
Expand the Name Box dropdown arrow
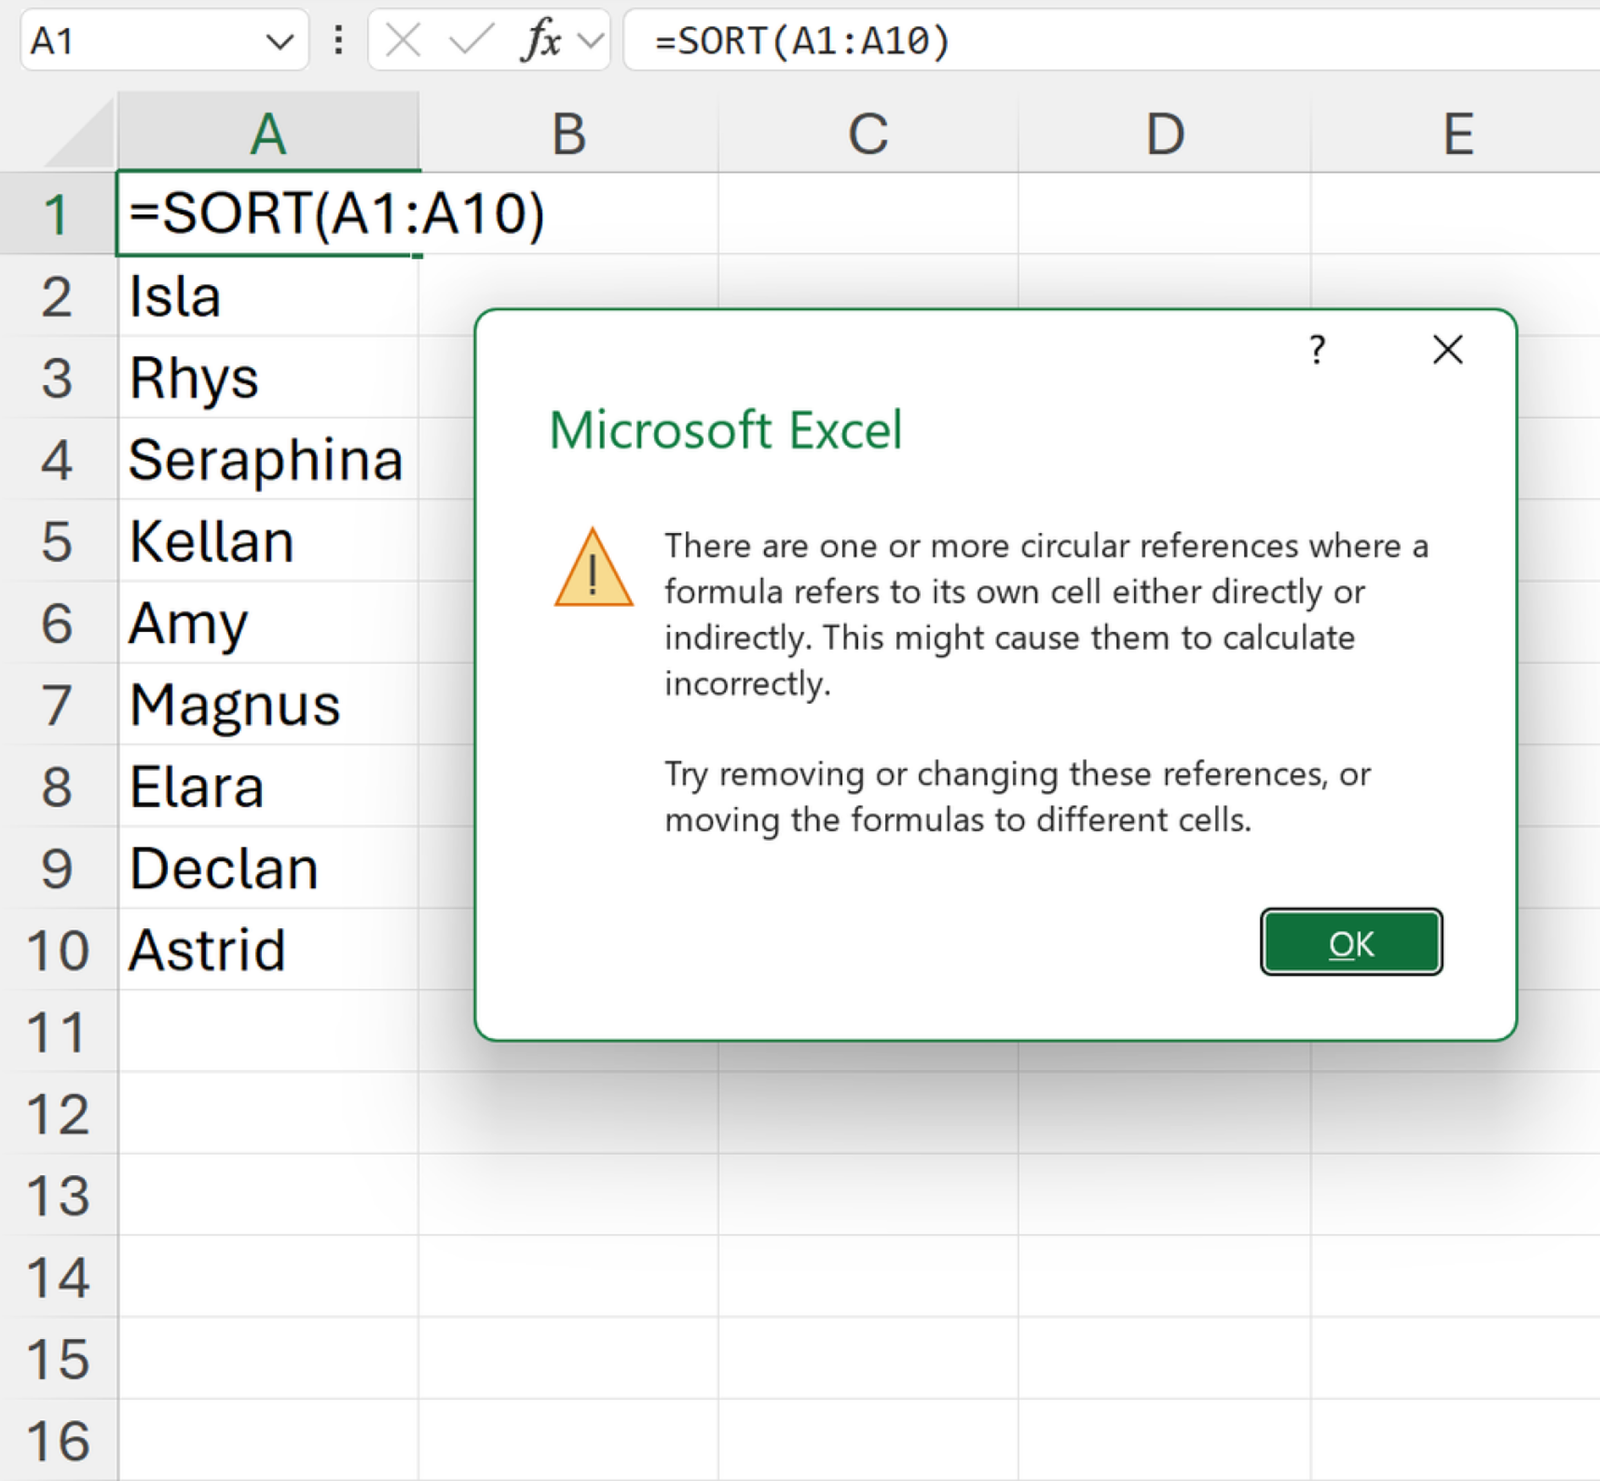click(x=279, y=42)
